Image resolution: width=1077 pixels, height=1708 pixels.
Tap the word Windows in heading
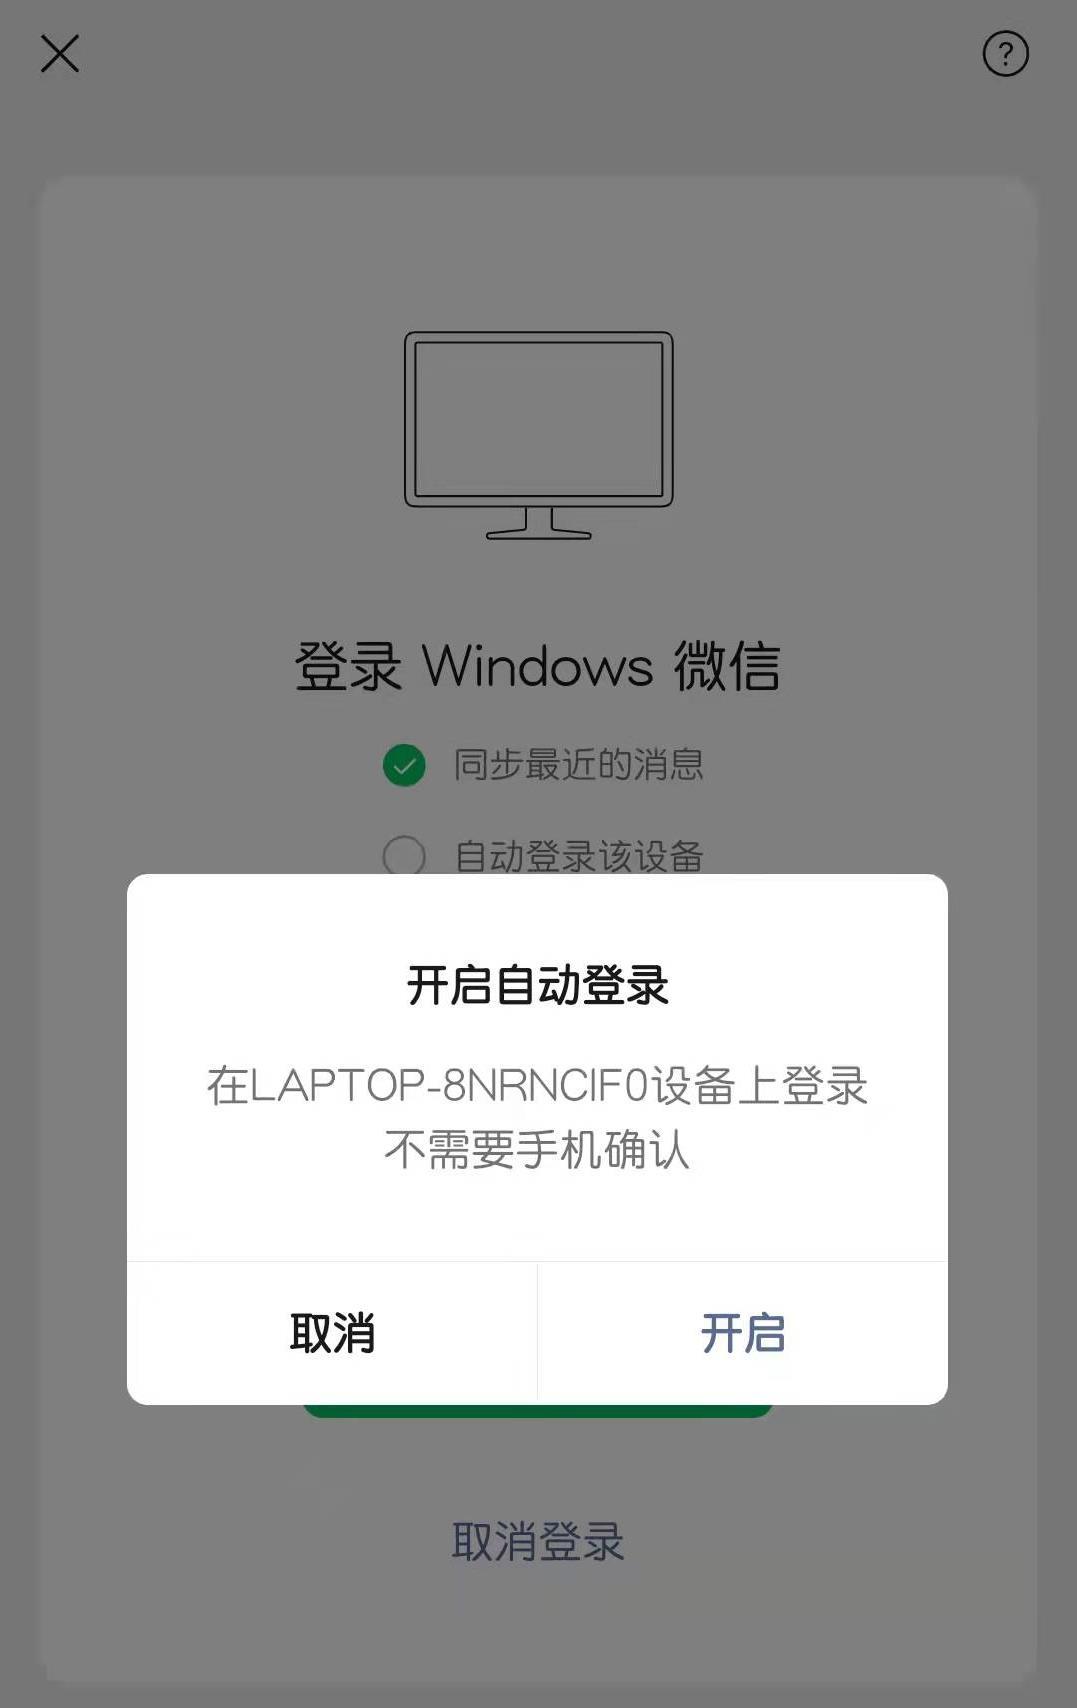point(538,666)
